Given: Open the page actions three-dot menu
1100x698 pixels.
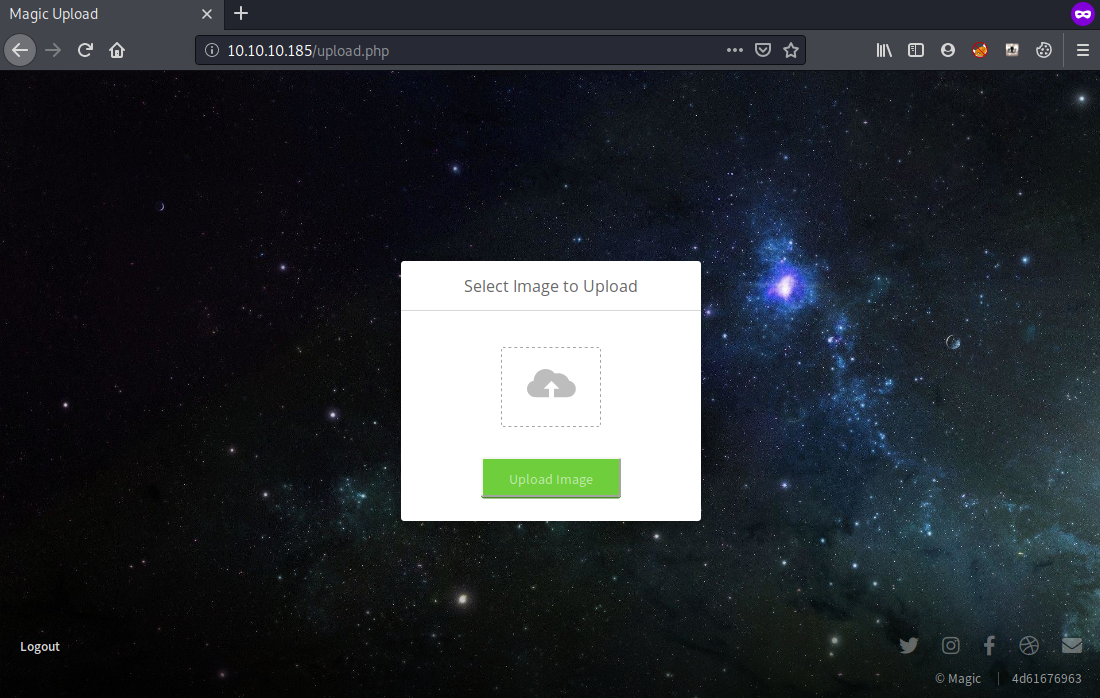Looking at the screenshot, I should point(735,50).
